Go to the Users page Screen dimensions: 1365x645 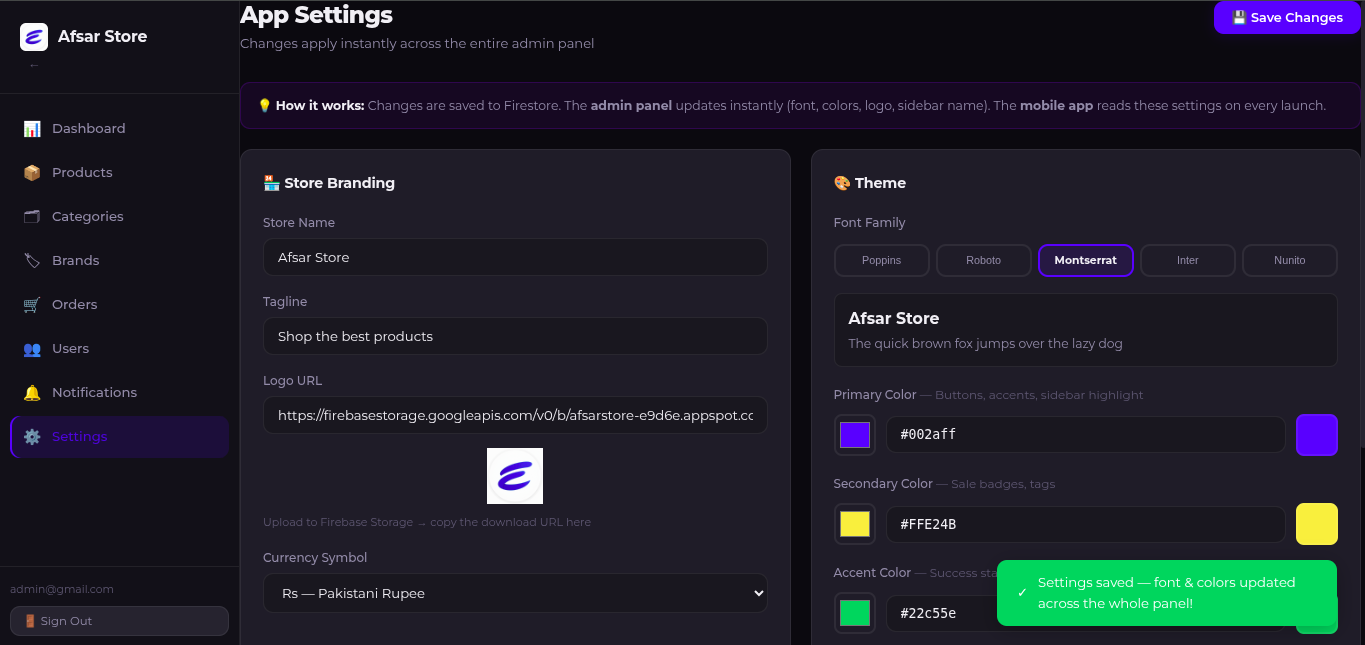coord(120,349)
